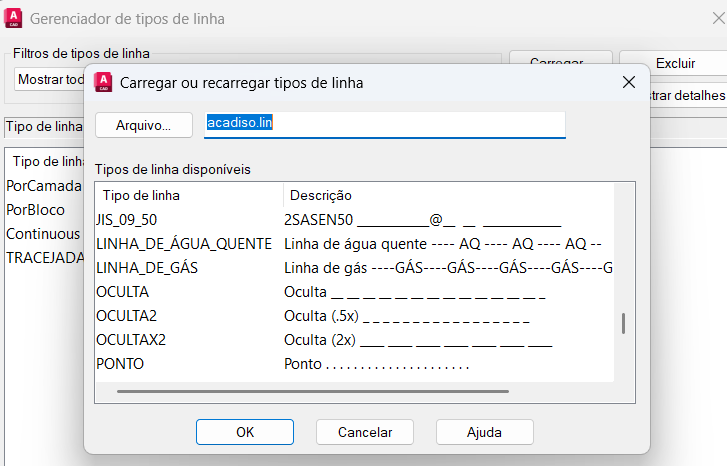727x466 pixels.
Task: Select the PONTO linetype
Action: tap(121, 364)
